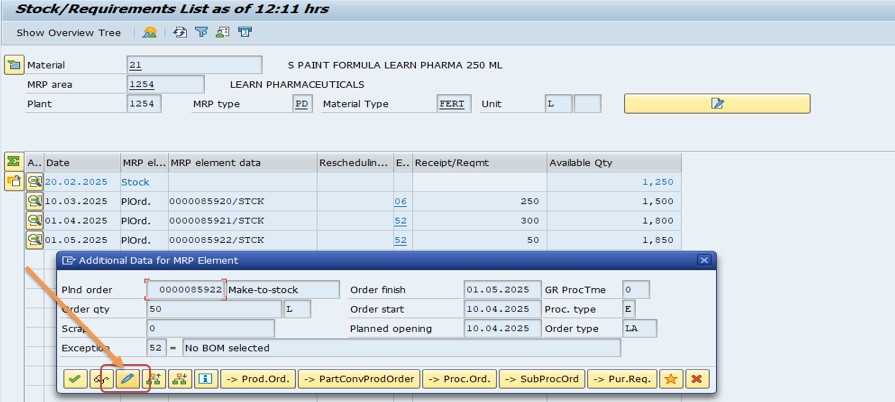Click the display element glasses icon

[x=102, y=379]
